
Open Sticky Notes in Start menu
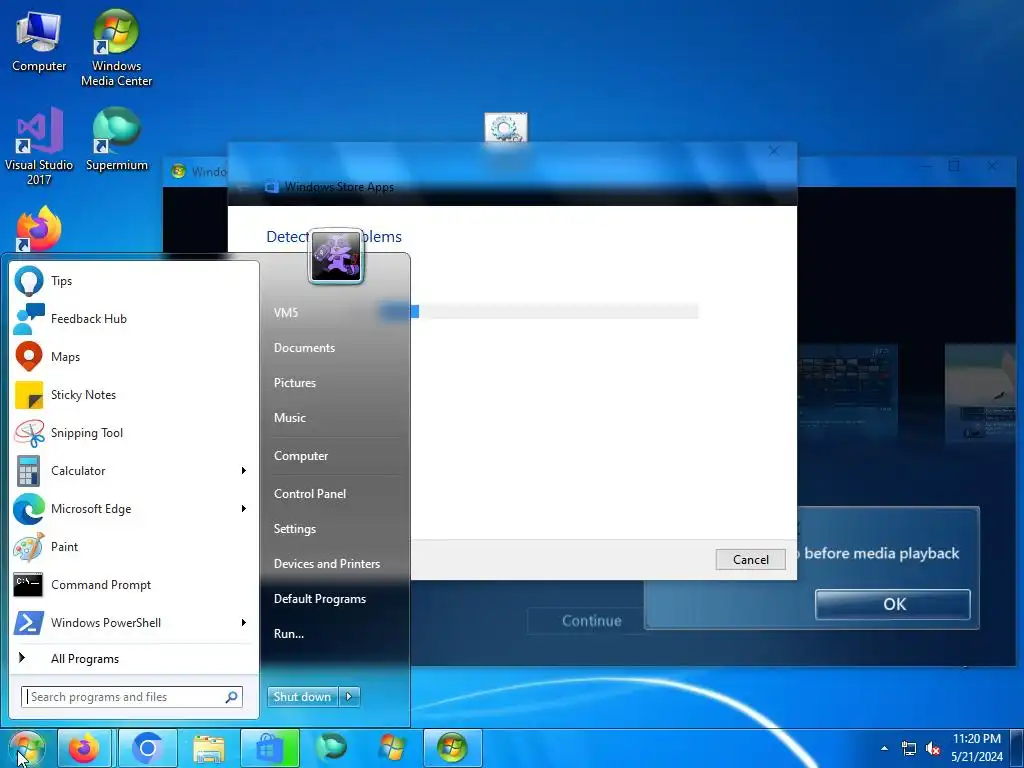(x=134, y=394)
